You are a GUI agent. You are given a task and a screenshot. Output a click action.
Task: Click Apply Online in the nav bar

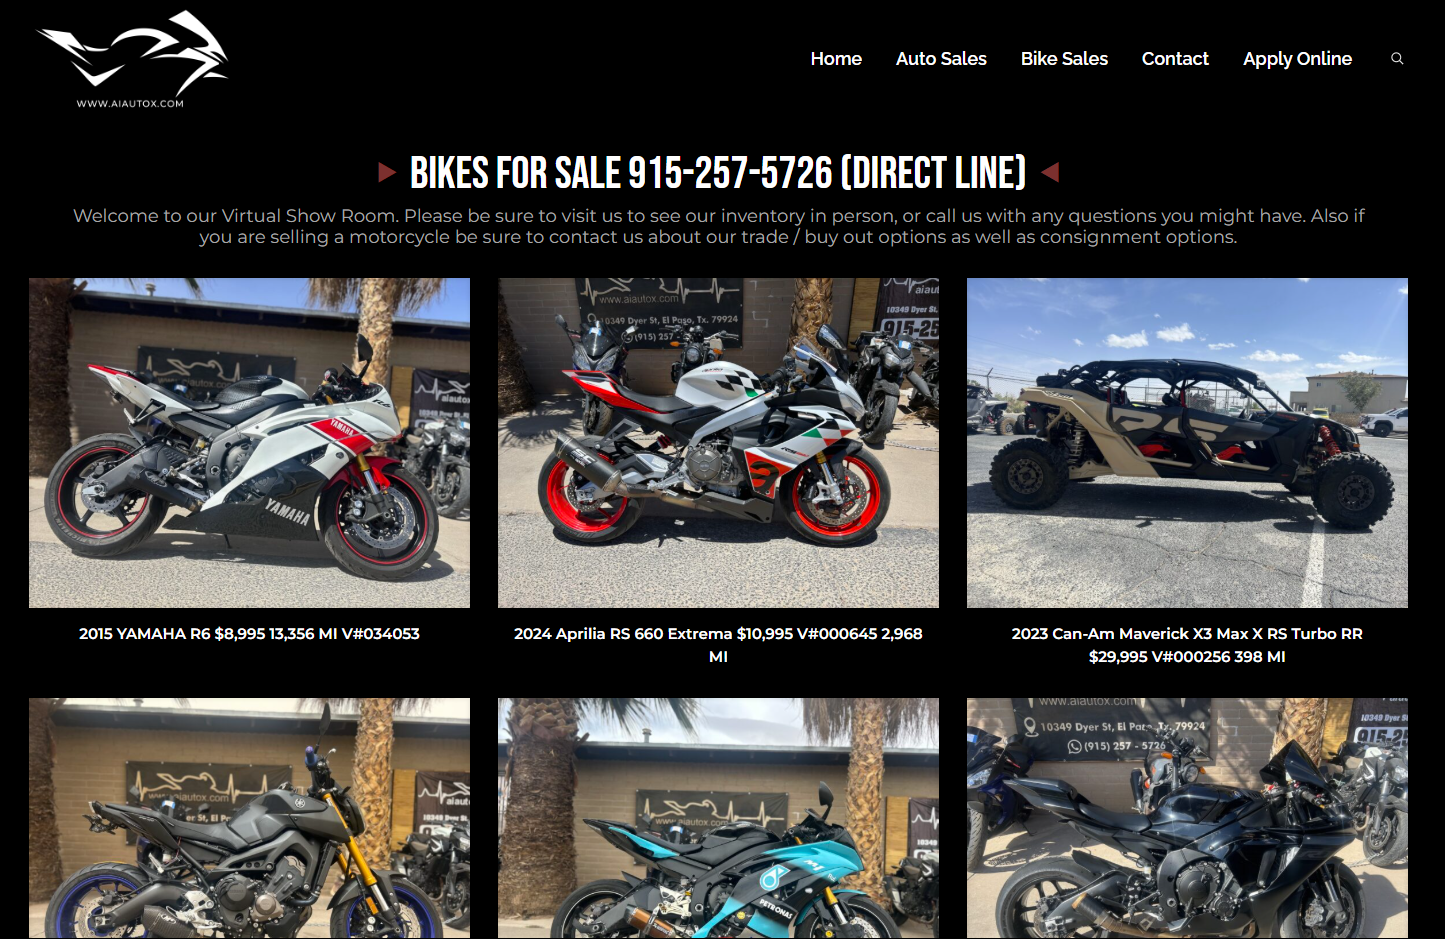[x=1297, y=59]
